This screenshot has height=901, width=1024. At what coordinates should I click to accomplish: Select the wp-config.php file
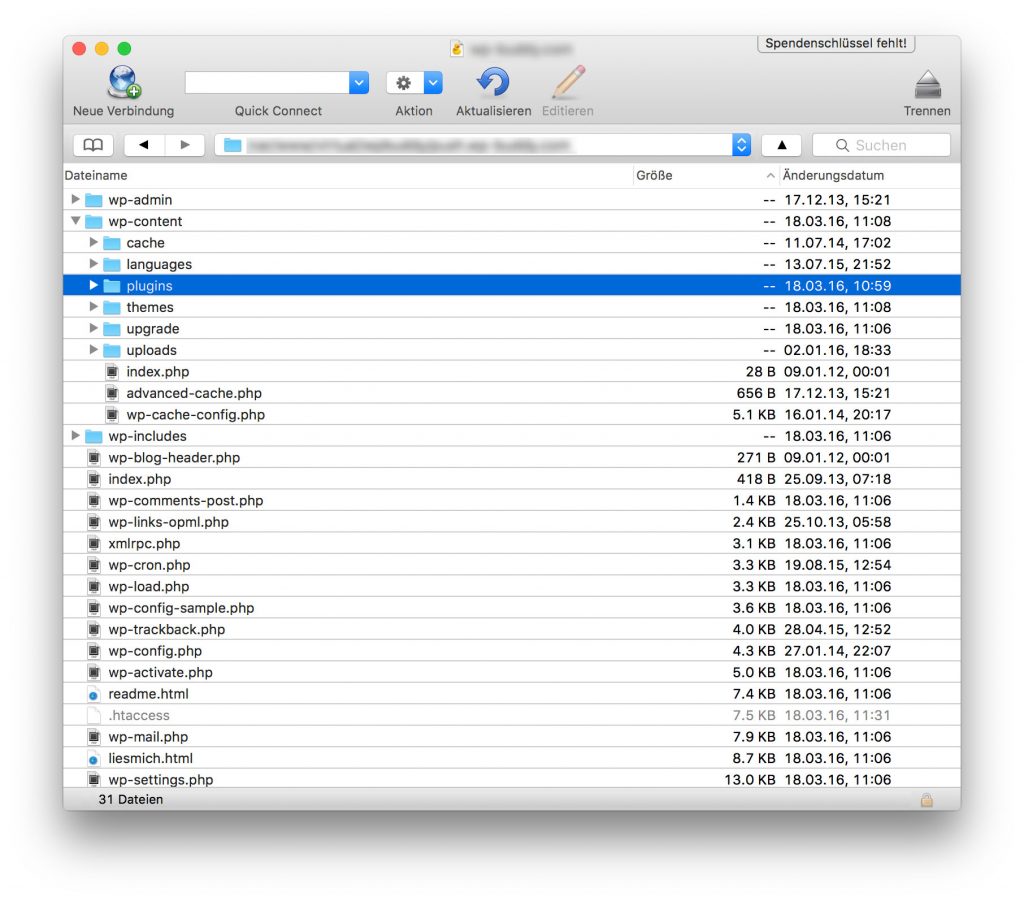click(x=155, y=651)
